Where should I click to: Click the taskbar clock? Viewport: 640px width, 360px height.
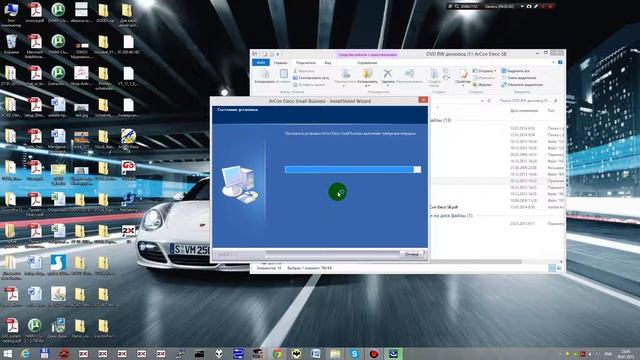625,353
